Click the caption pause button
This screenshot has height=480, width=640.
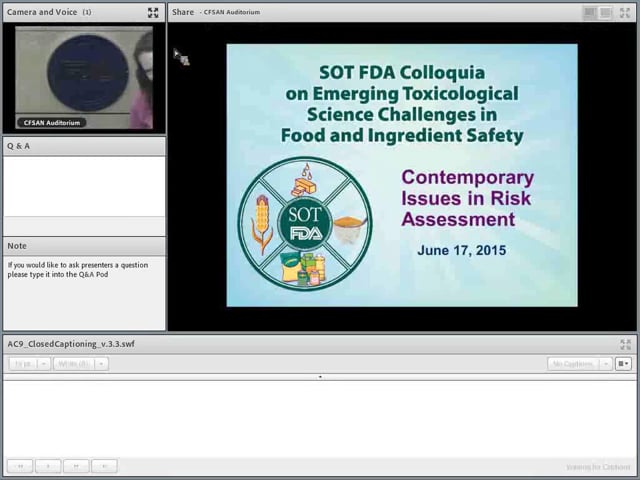(76, 466)
